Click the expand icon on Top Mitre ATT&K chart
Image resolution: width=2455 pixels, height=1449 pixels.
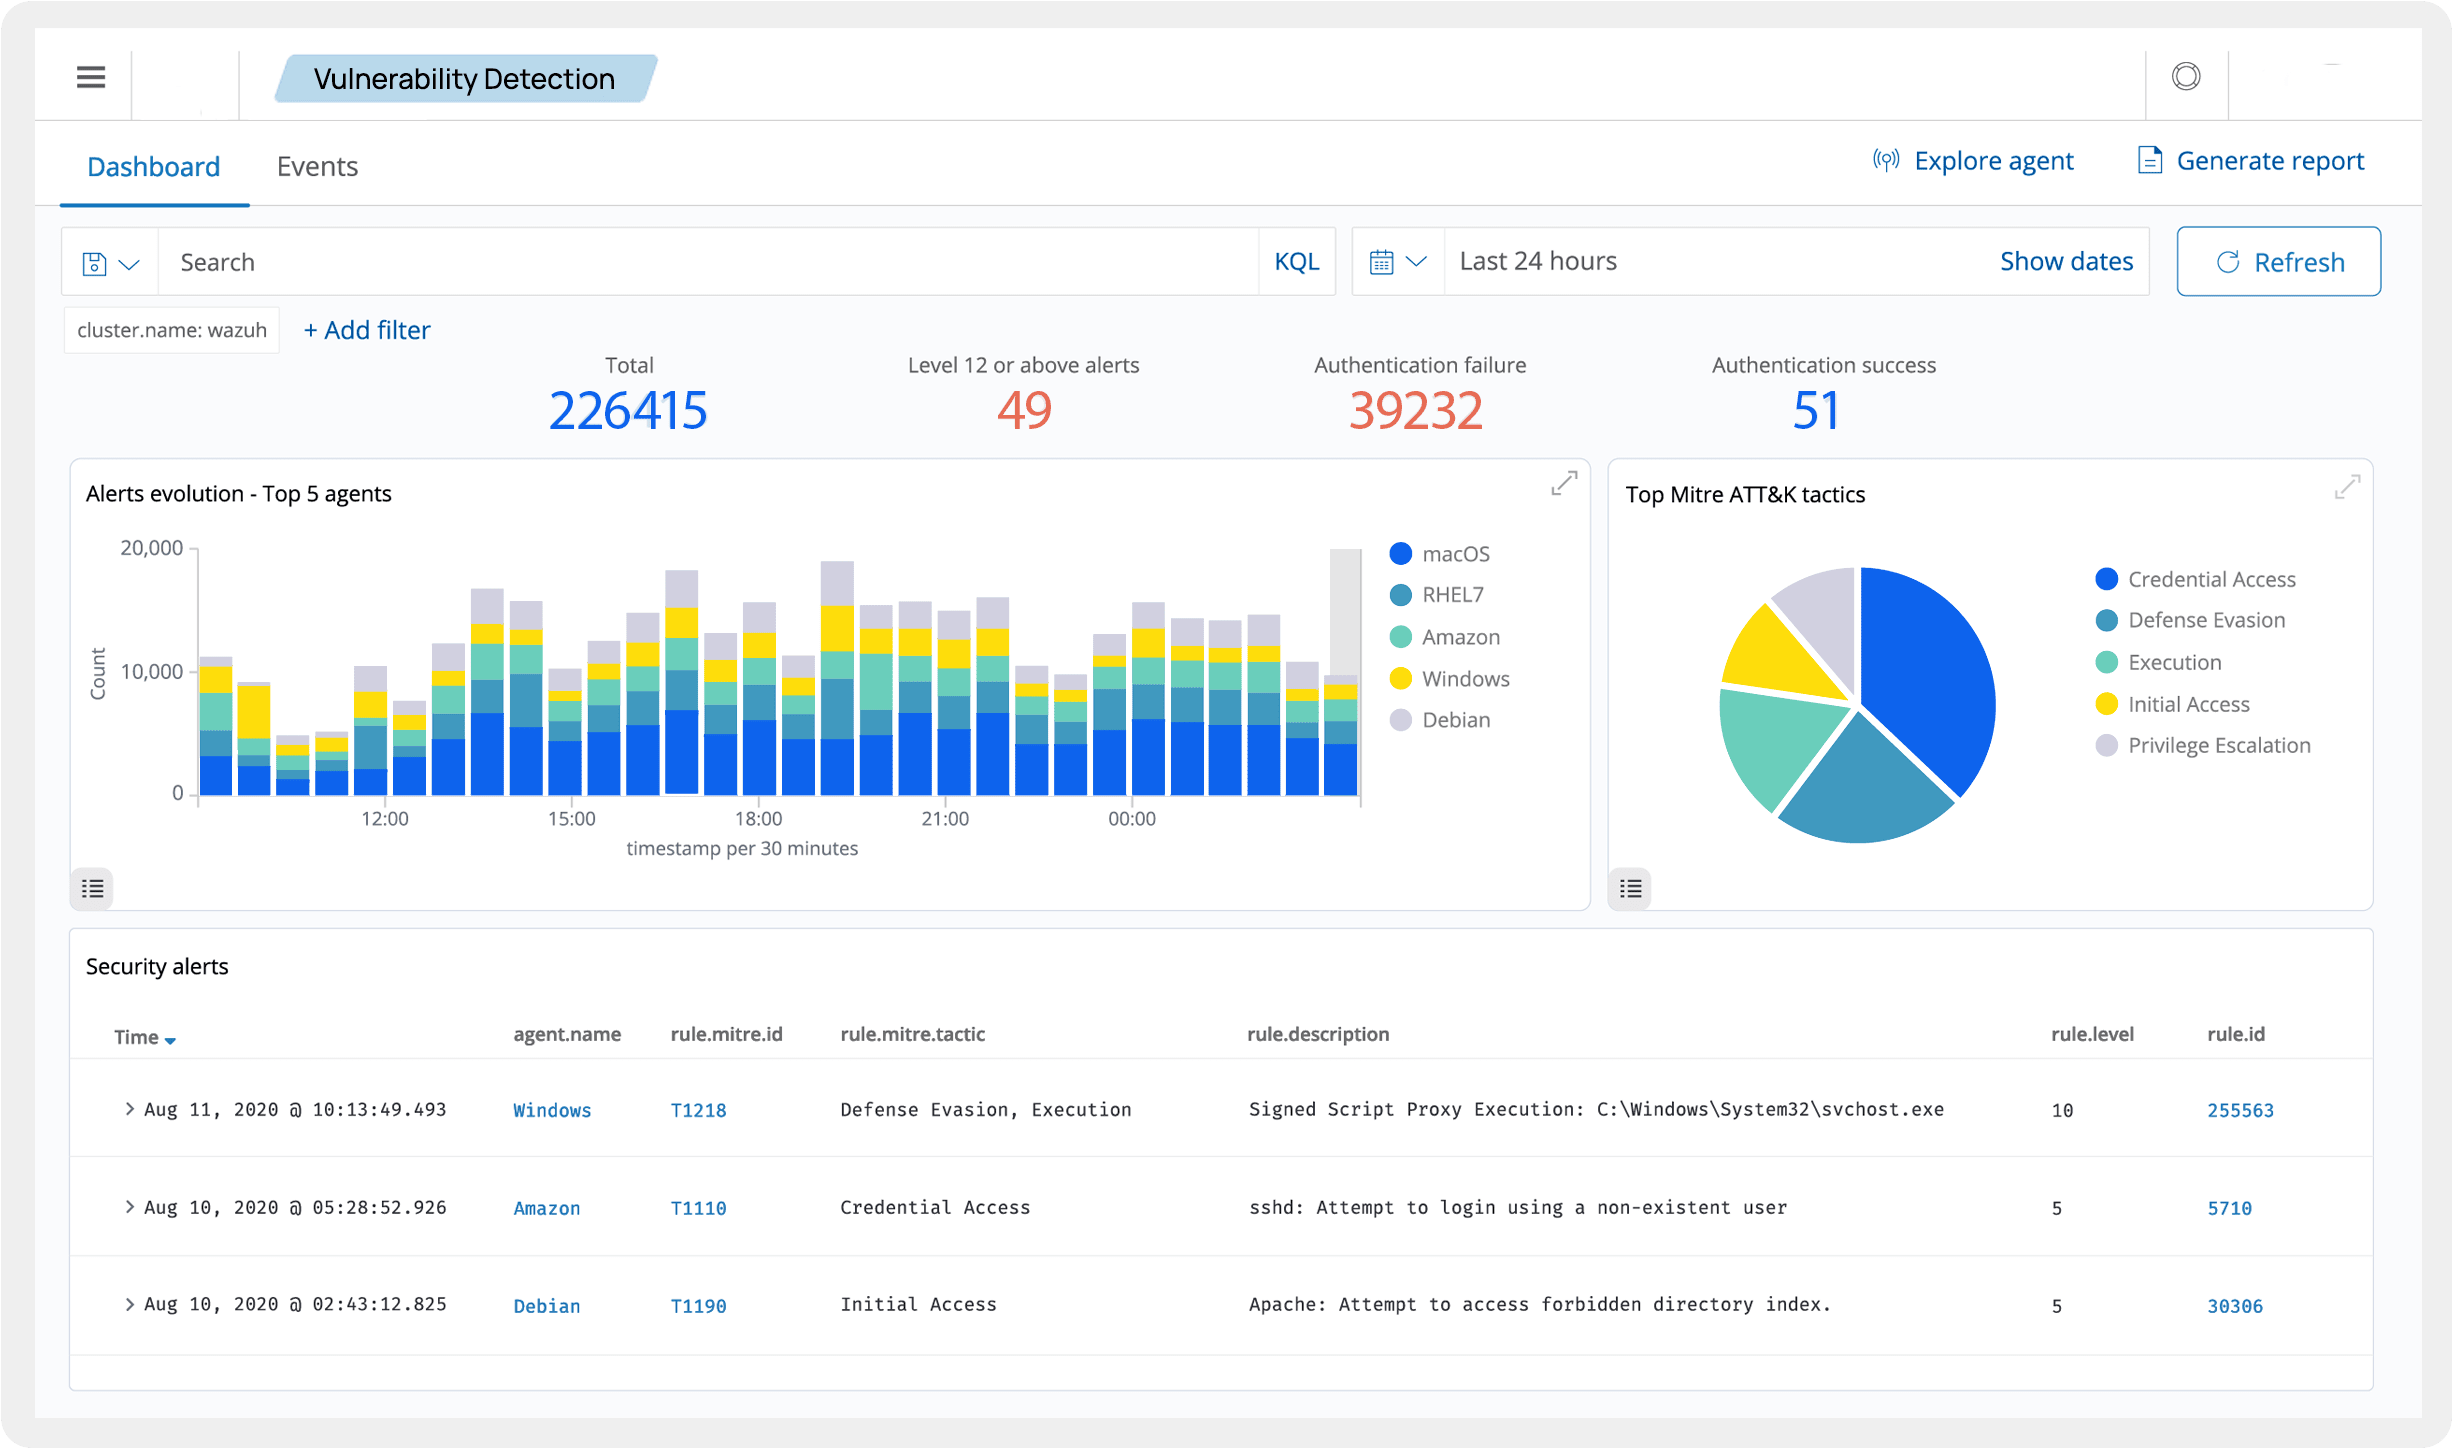(2348, 486)
